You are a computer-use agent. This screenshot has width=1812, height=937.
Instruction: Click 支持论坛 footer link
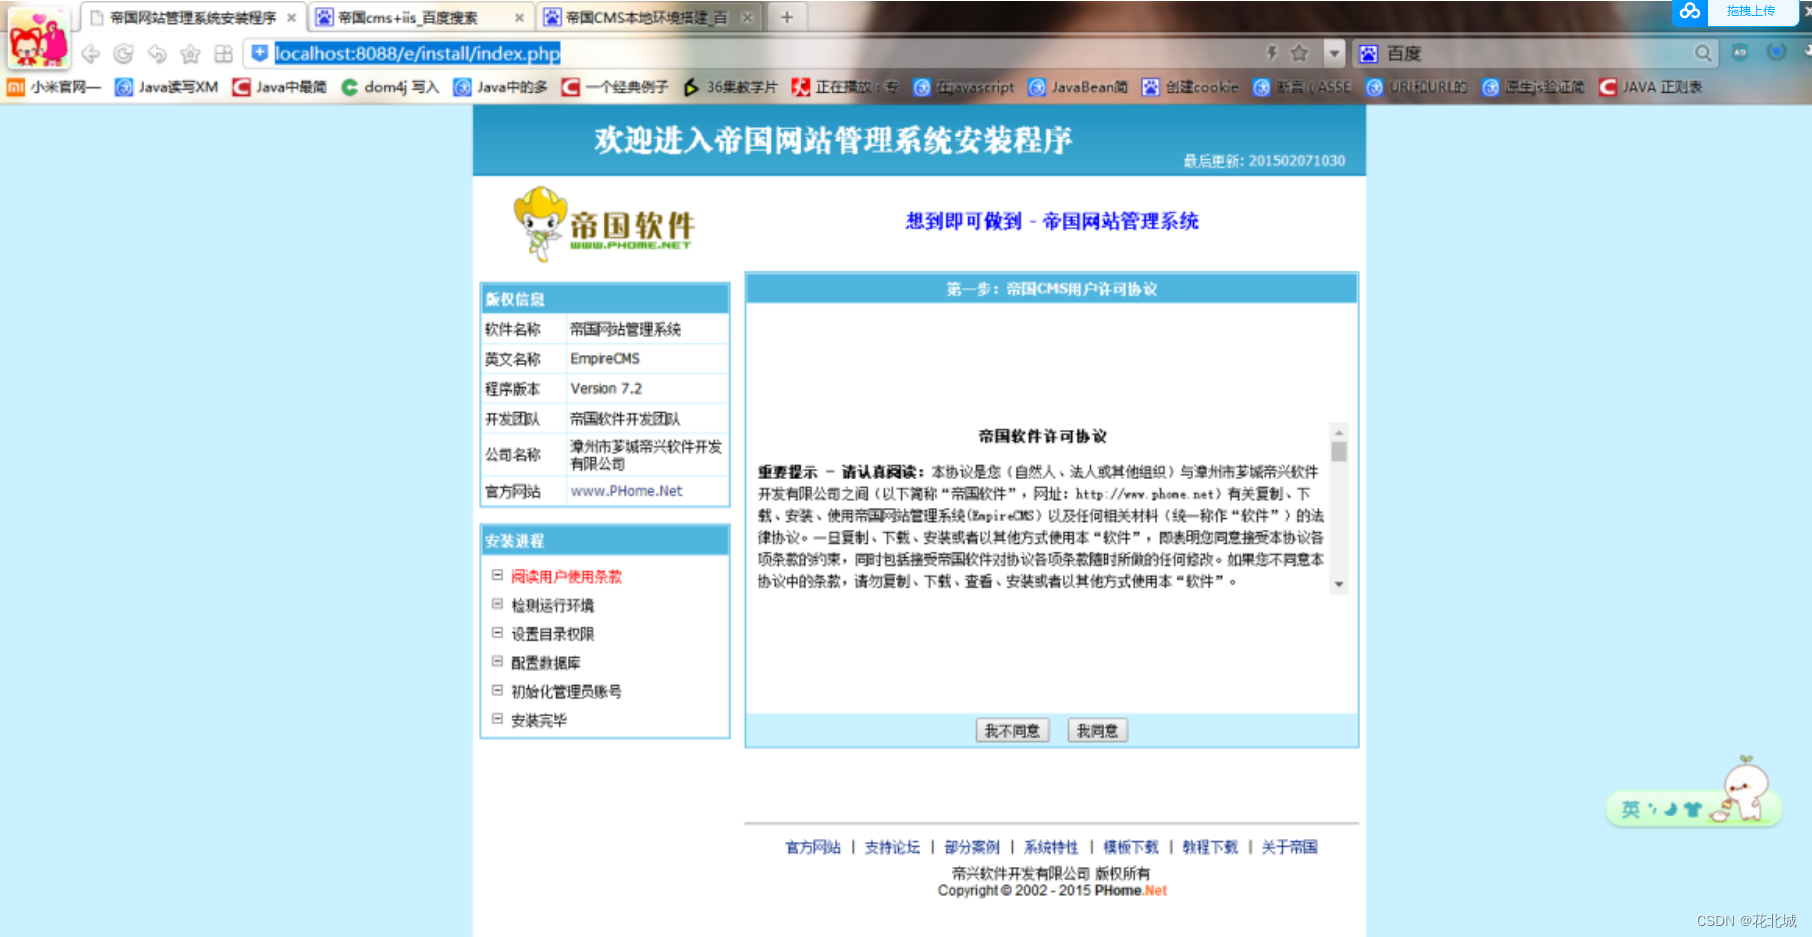pos(892,847)
